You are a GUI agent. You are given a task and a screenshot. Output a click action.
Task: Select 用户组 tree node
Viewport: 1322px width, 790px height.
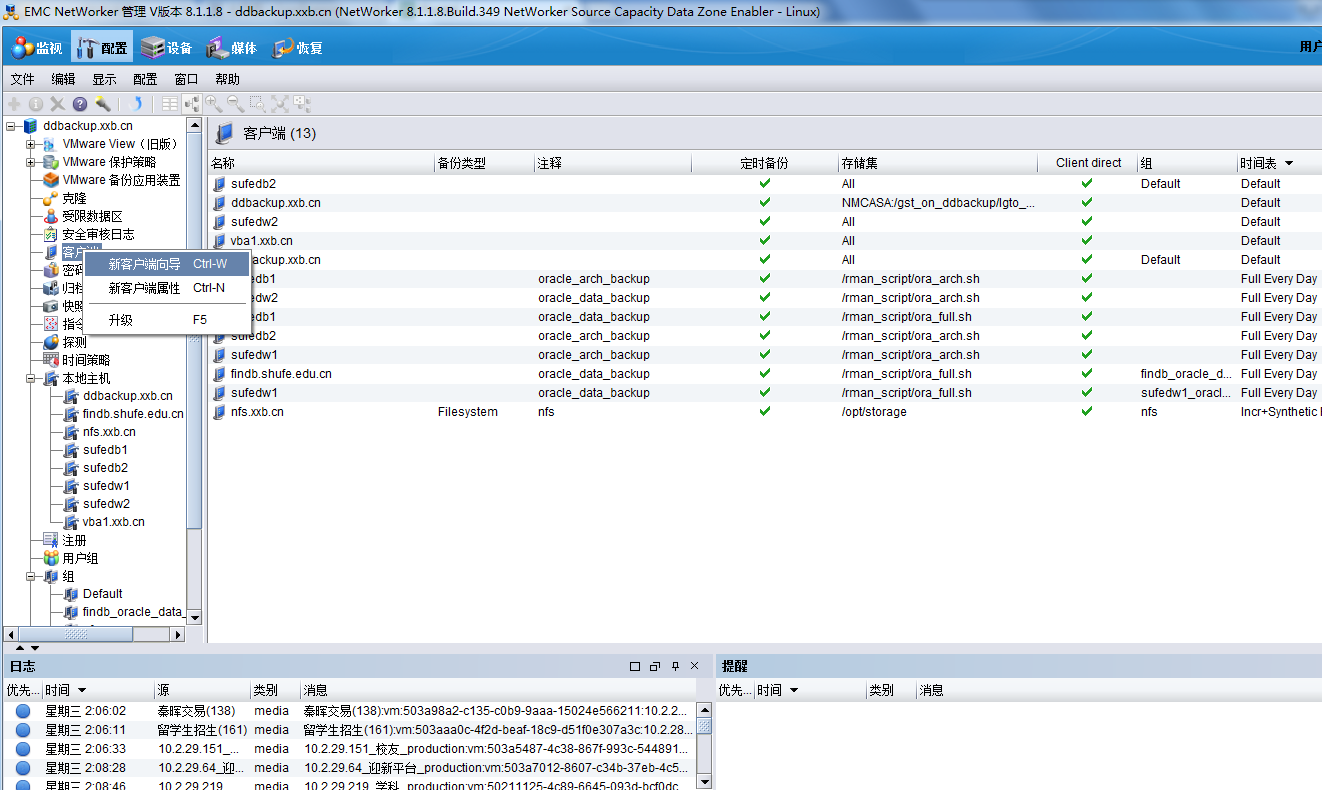80,558
